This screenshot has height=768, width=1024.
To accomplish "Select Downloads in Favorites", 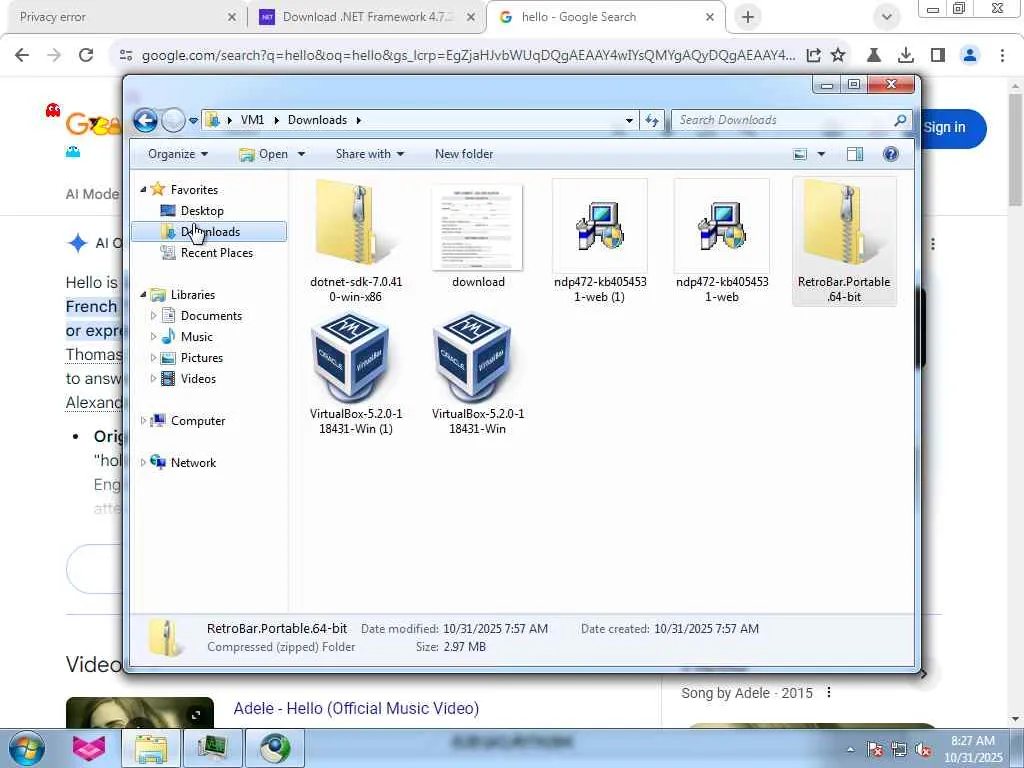I will pyautogui.click(x=209, y=232).
